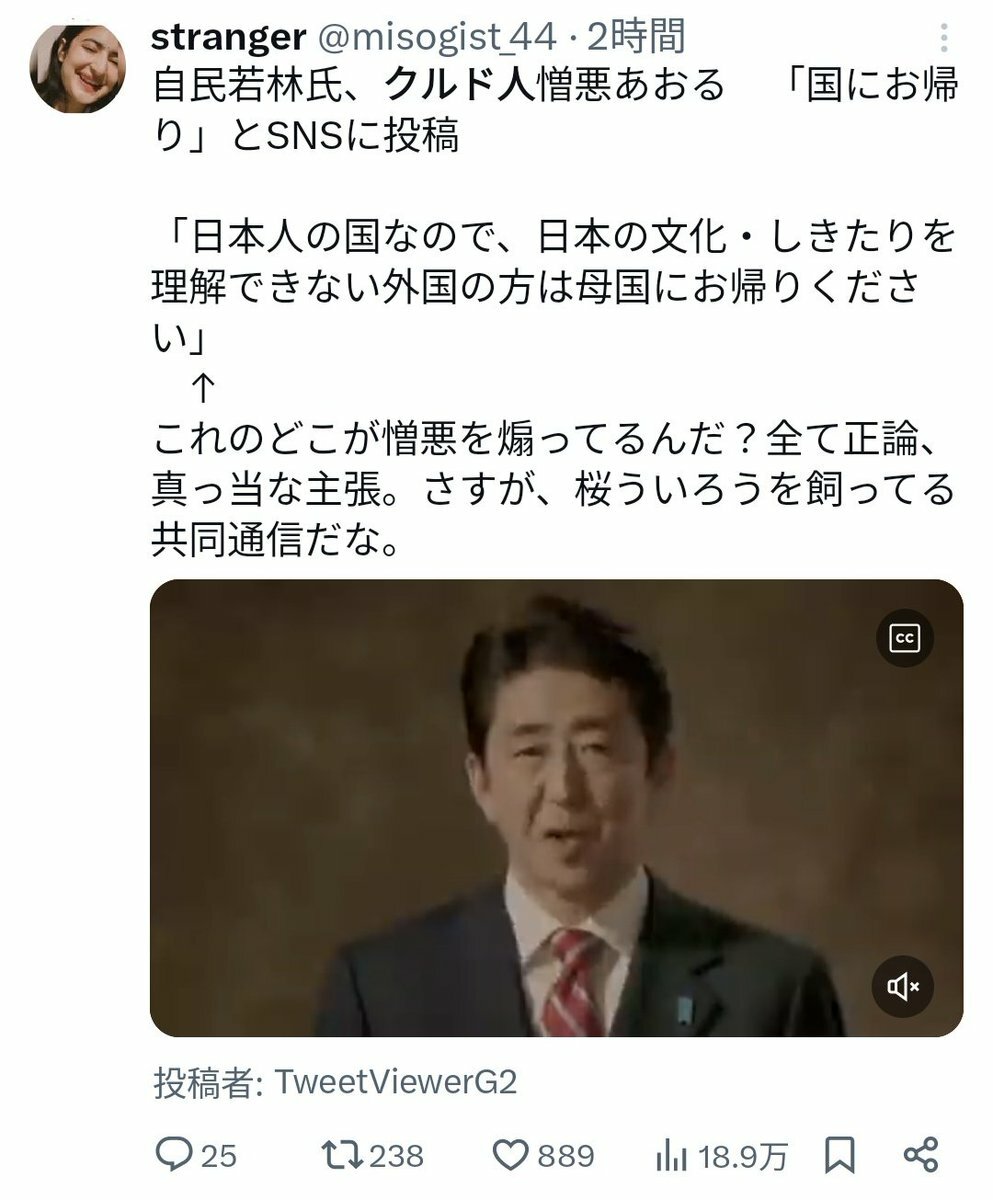The image size is (993, 1200).
Task: Open stranger's profile picture
Action: pyautogui.click(x=78, y=67)
